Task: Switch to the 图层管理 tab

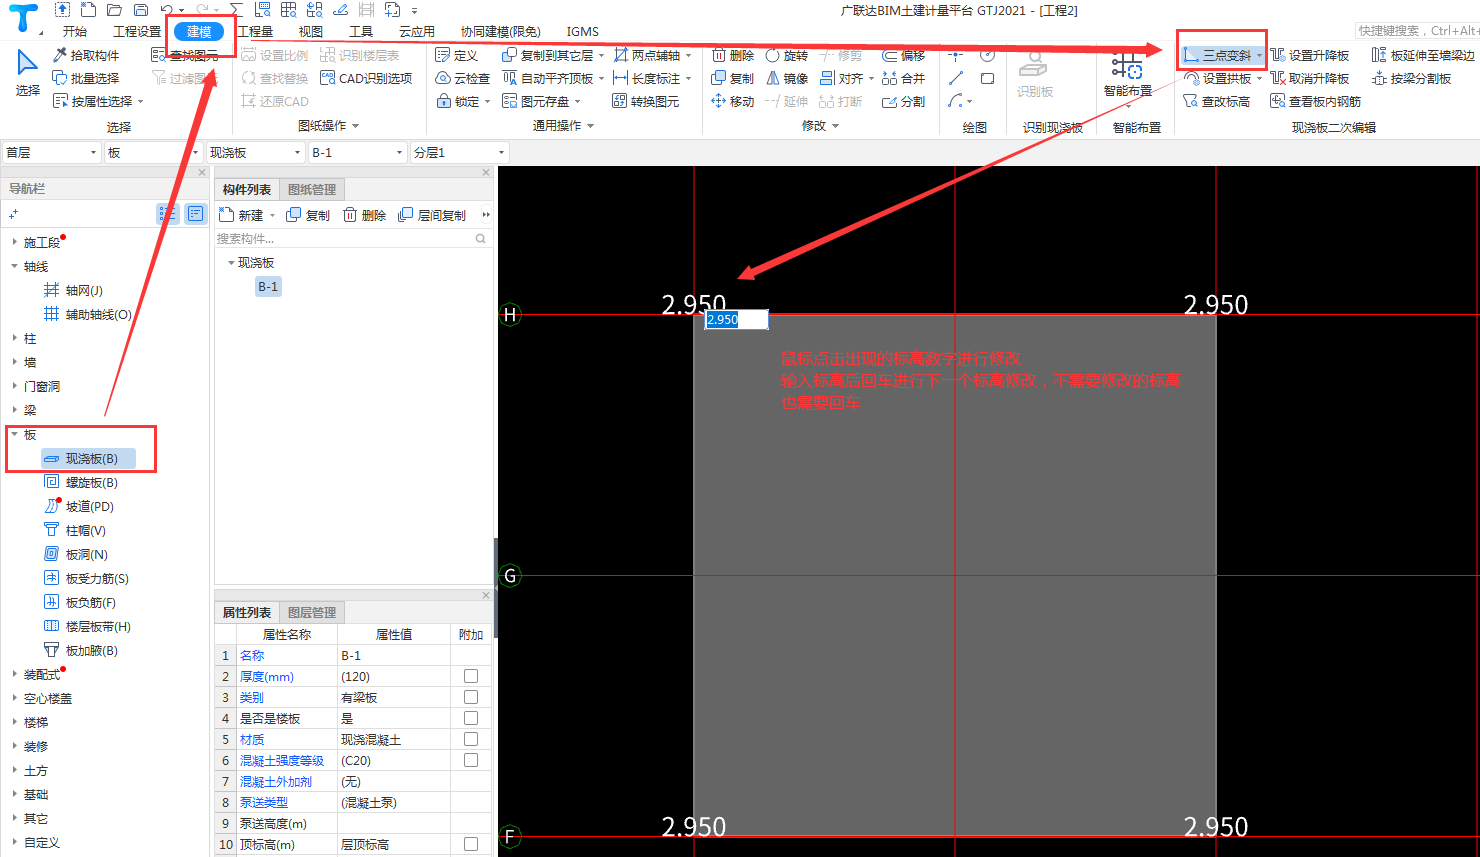Action: [x=312, y=612]
